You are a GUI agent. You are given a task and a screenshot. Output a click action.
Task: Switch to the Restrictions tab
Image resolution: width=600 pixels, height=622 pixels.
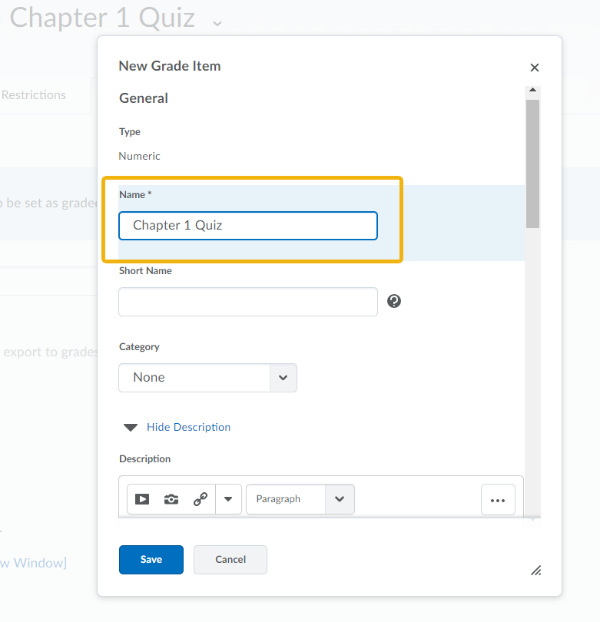(34, 95)
